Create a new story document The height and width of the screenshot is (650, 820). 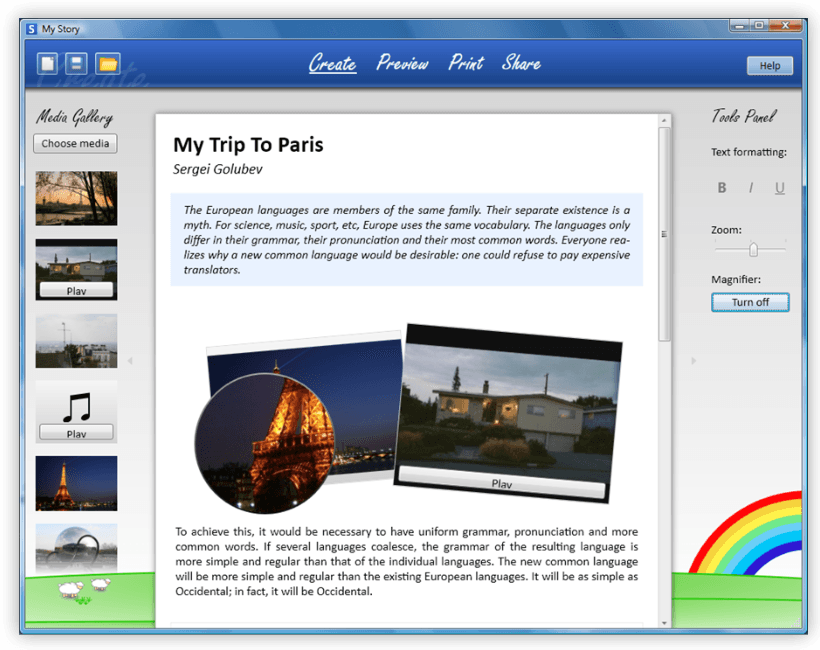click(46, 63)
